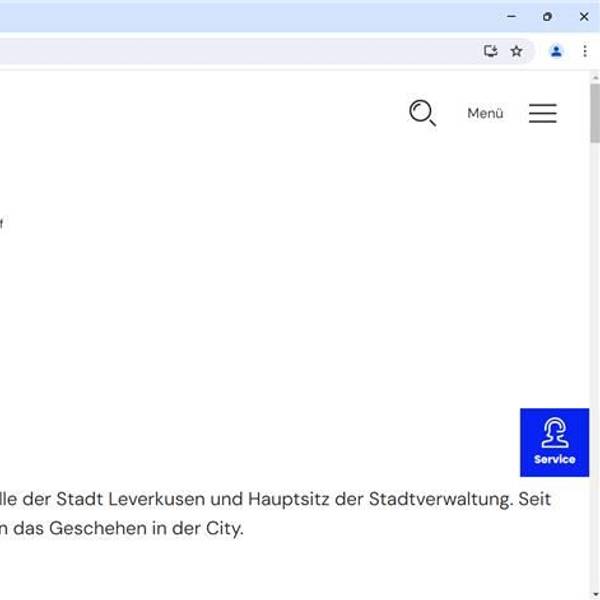This screenshot has width=600, height=600.
Task: Open Chrome three-dot menu
Action: click(x=585, y=51)
